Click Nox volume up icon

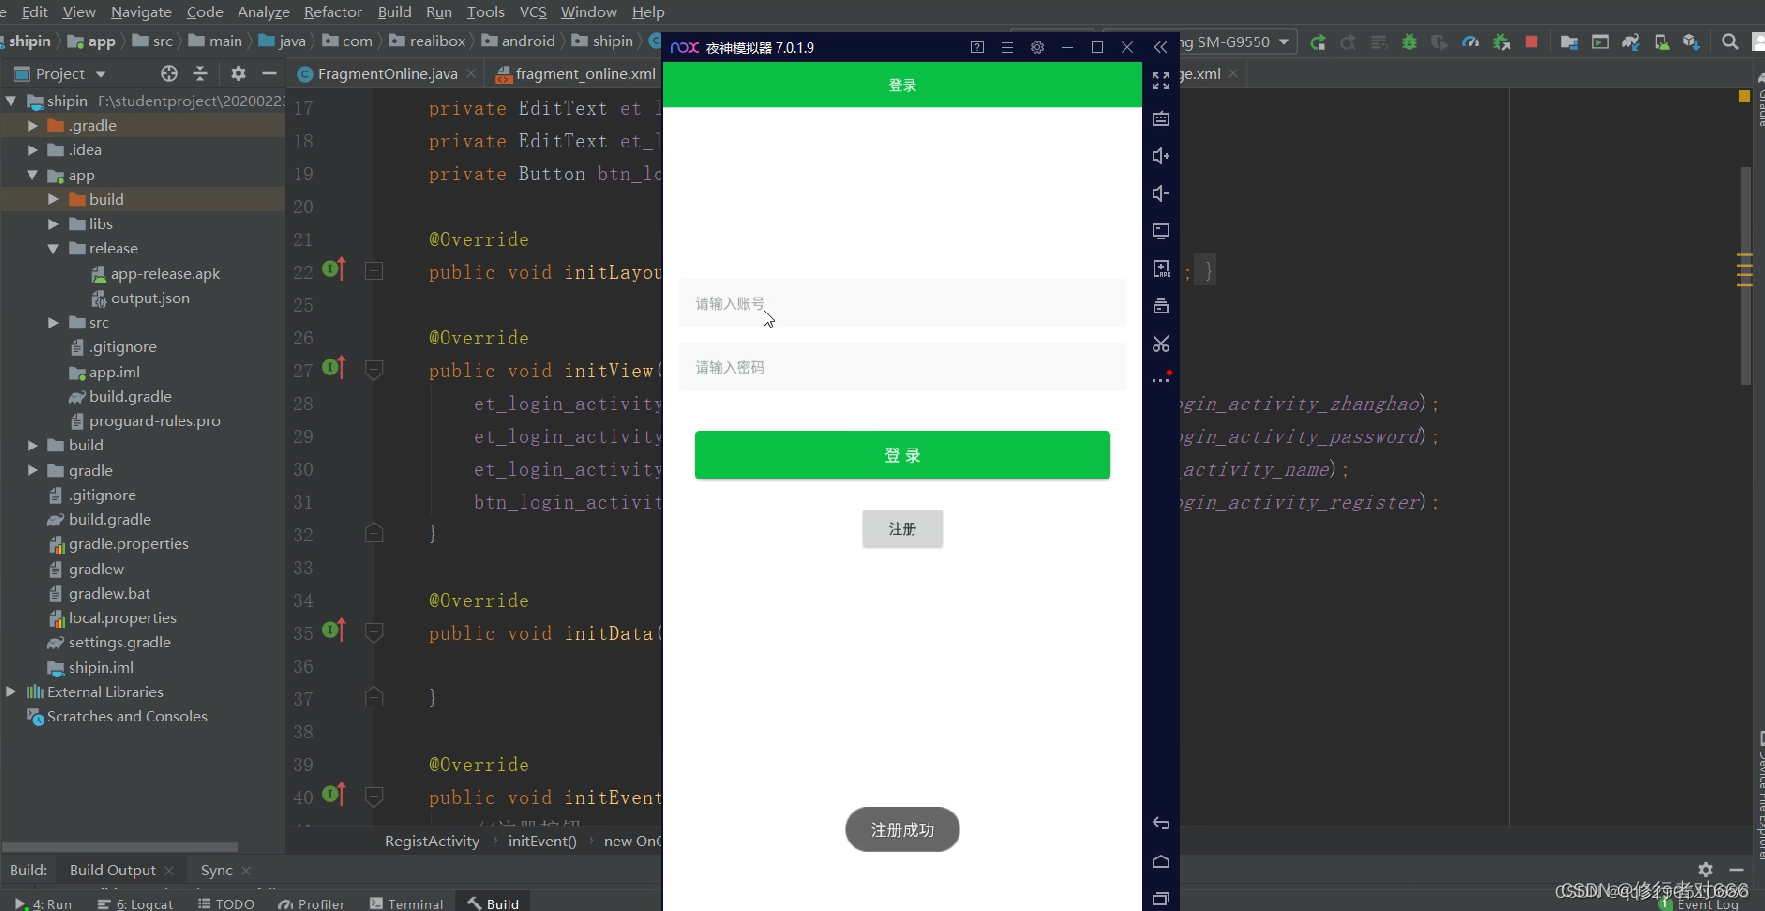pyautogui.click(x=1161, y=156)
